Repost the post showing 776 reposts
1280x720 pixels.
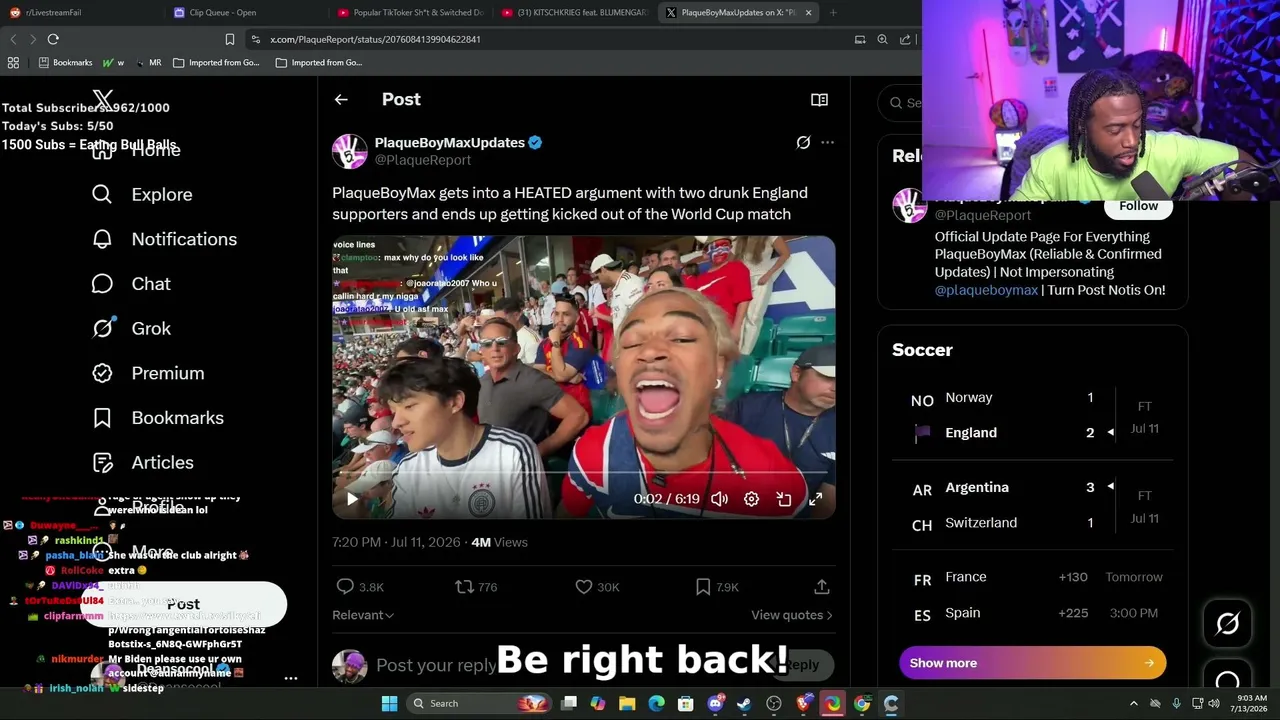tap(464, 587)
